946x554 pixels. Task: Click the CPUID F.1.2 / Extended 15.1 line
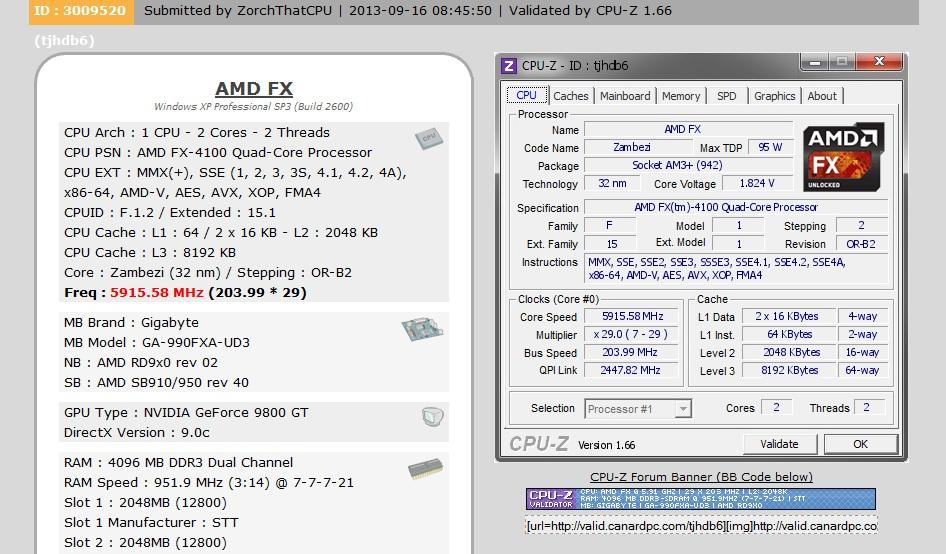(x=170, y=212)
